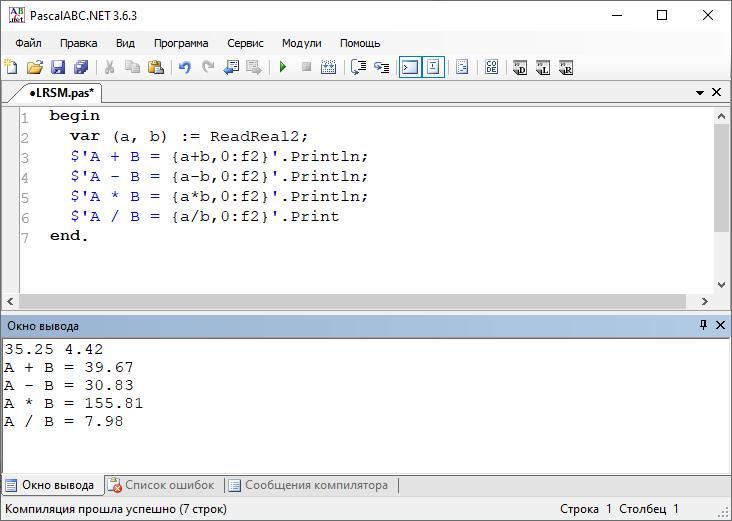Screen dimensions: 732x521
Task: Click the Stop program square icon
Action: (x=307, y=68)
